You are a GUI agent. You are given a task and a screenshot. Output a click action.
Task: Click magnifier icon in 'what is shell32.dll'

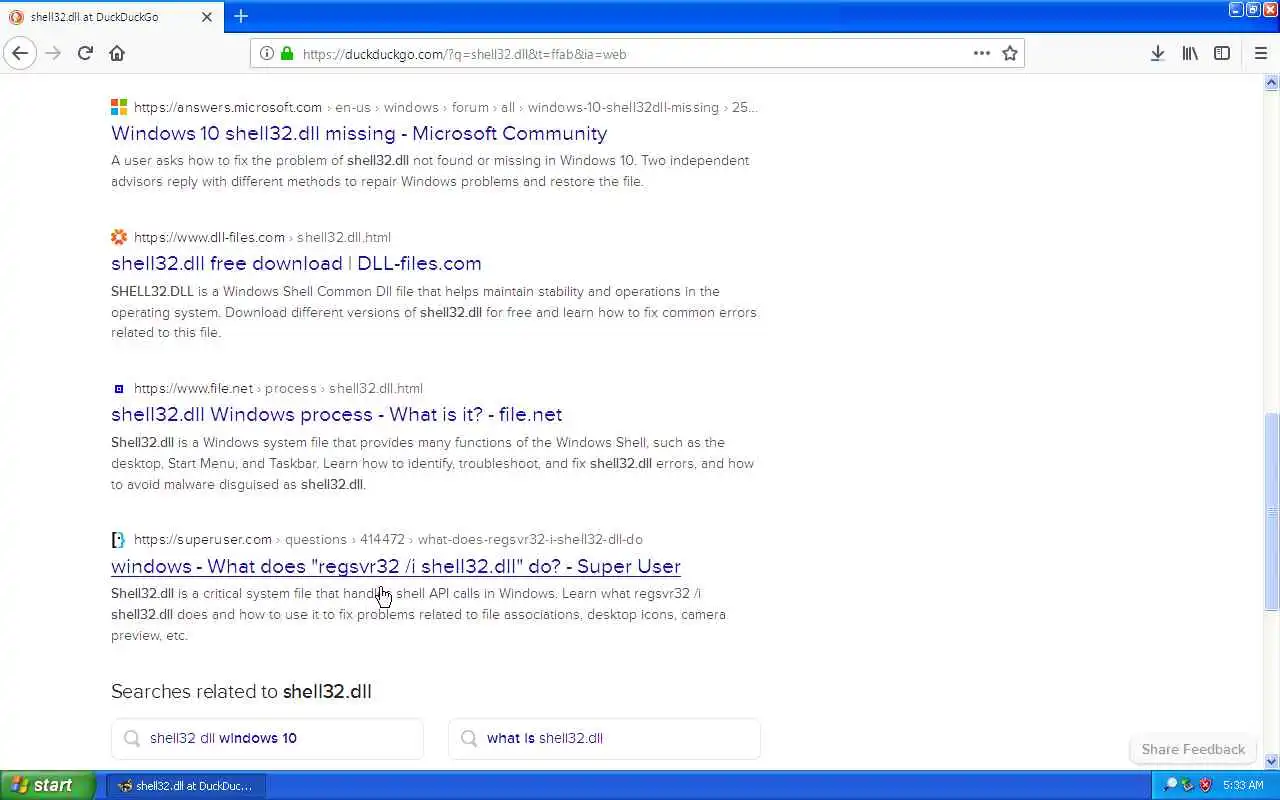coord(468,738)
